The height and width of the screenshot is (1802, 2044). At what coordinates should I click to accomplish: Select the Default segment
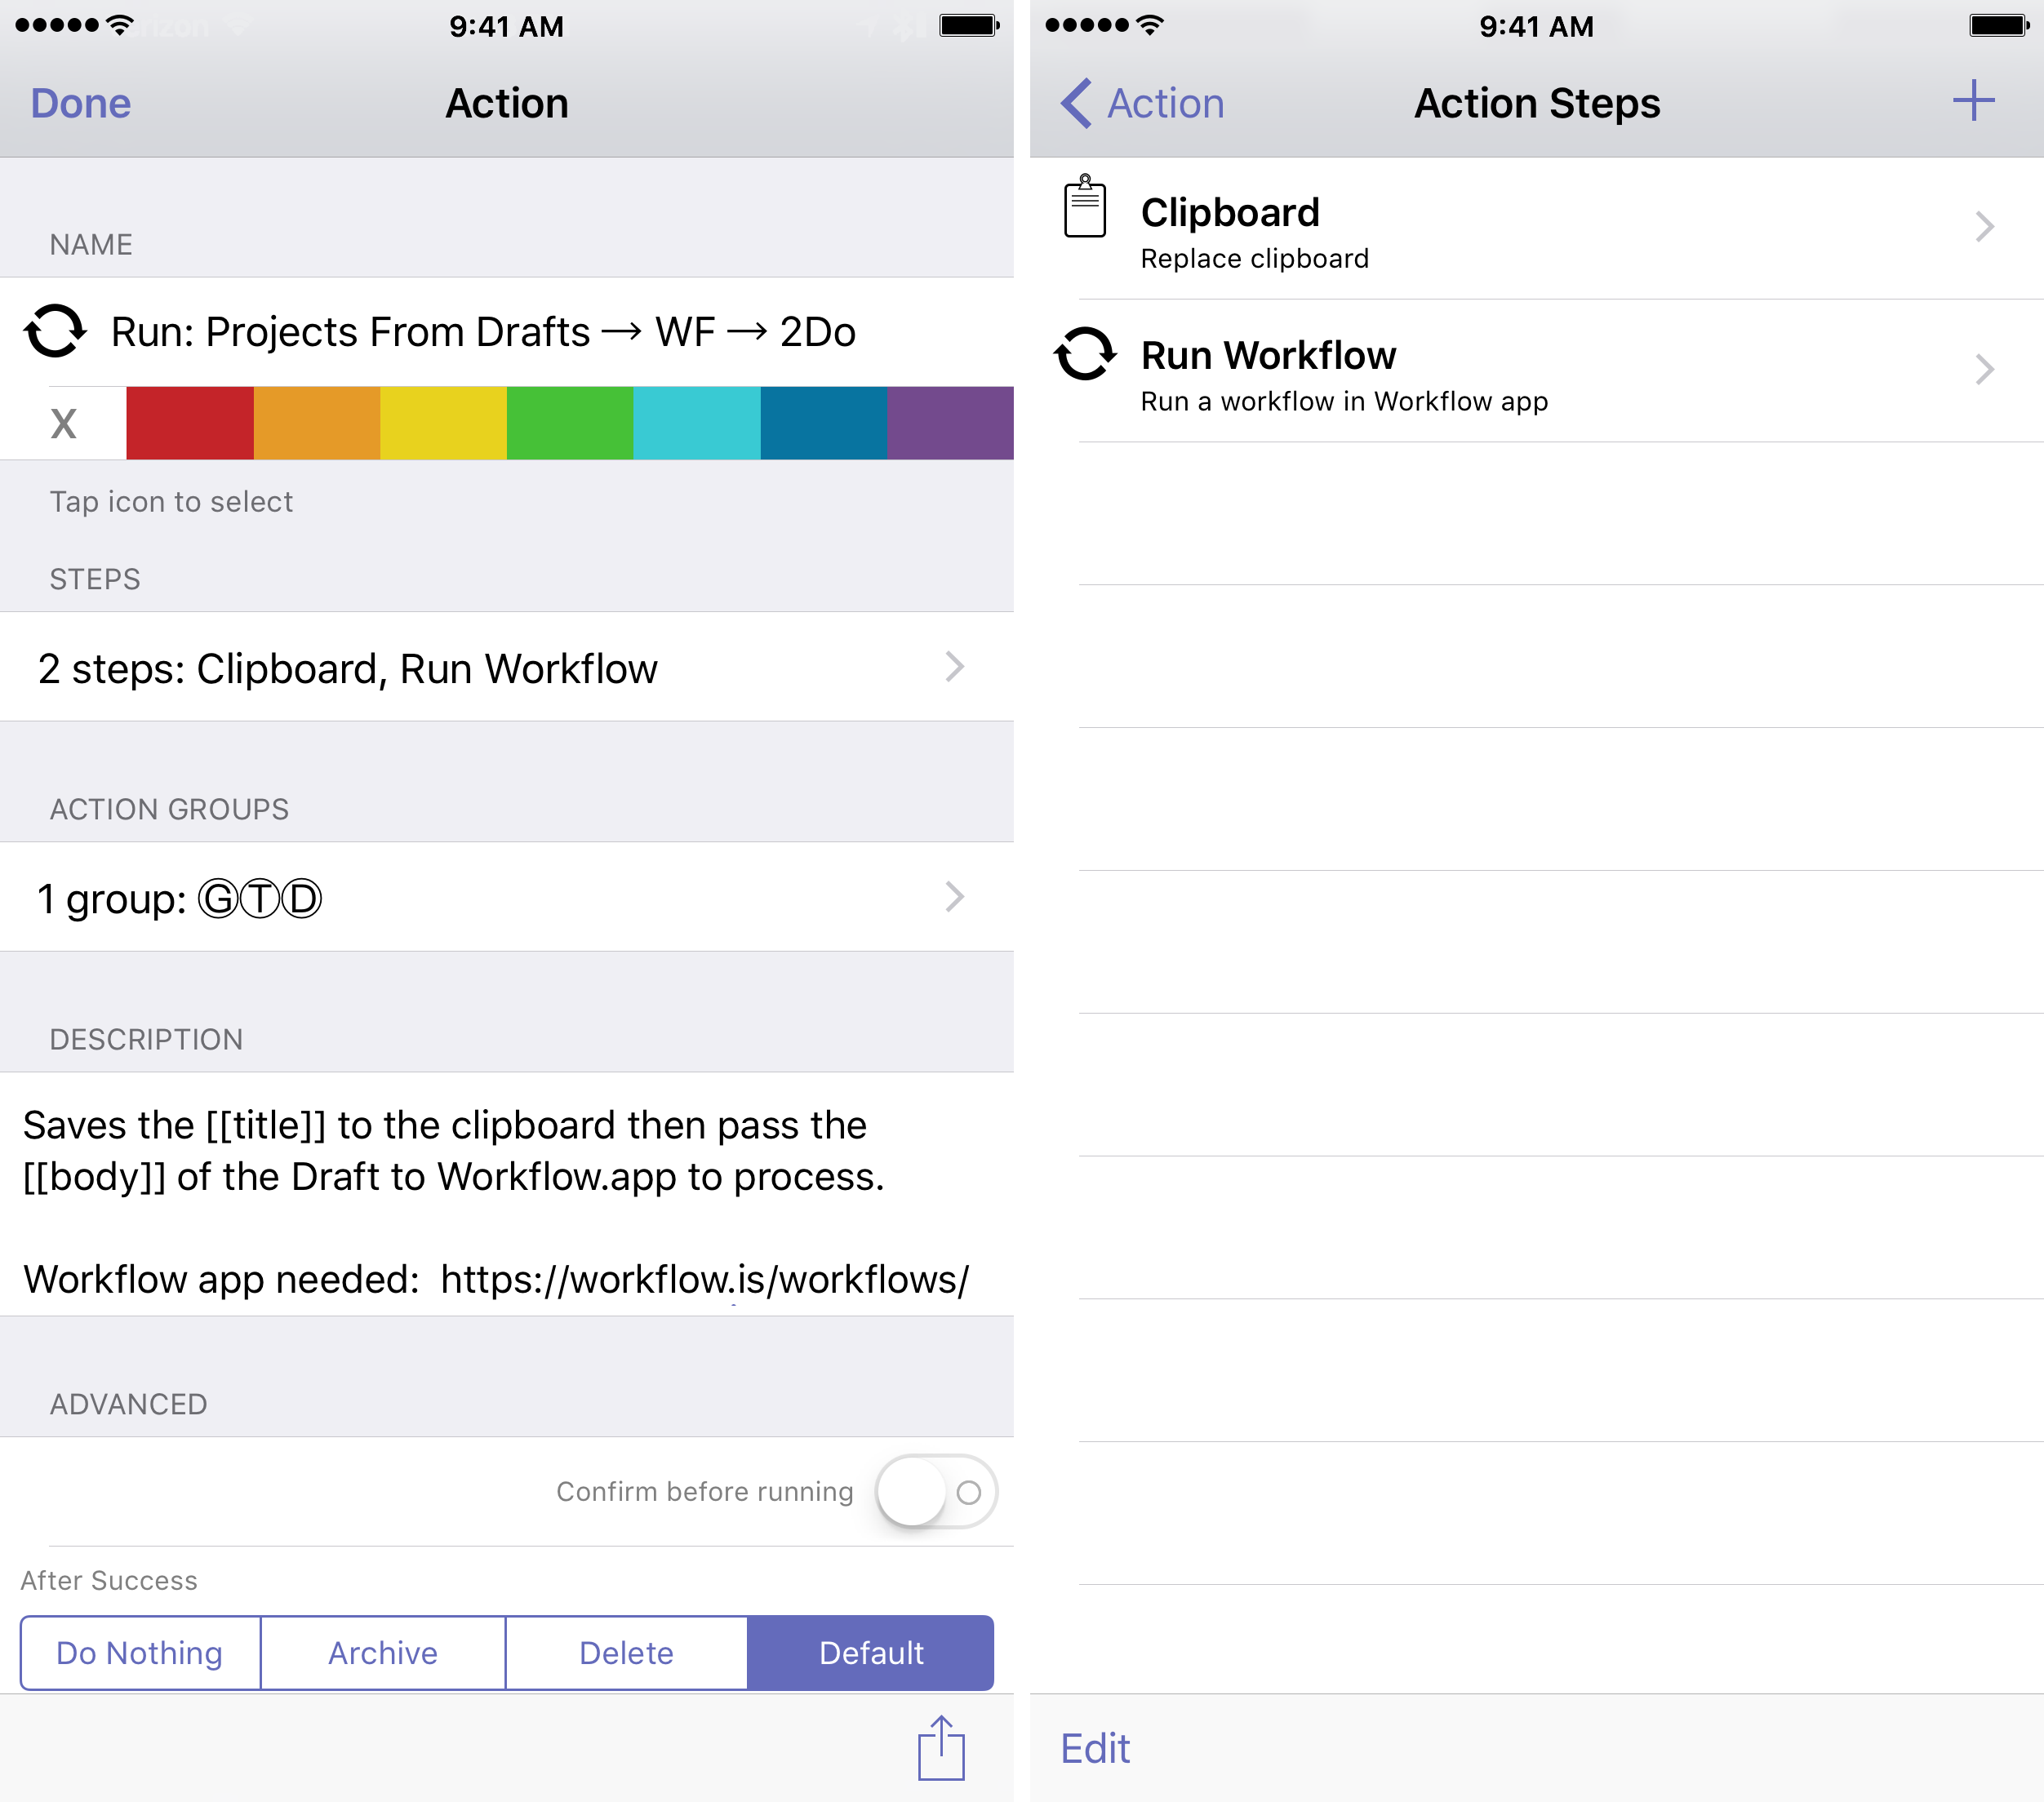pyautogui.click(x=870, y=1652)
